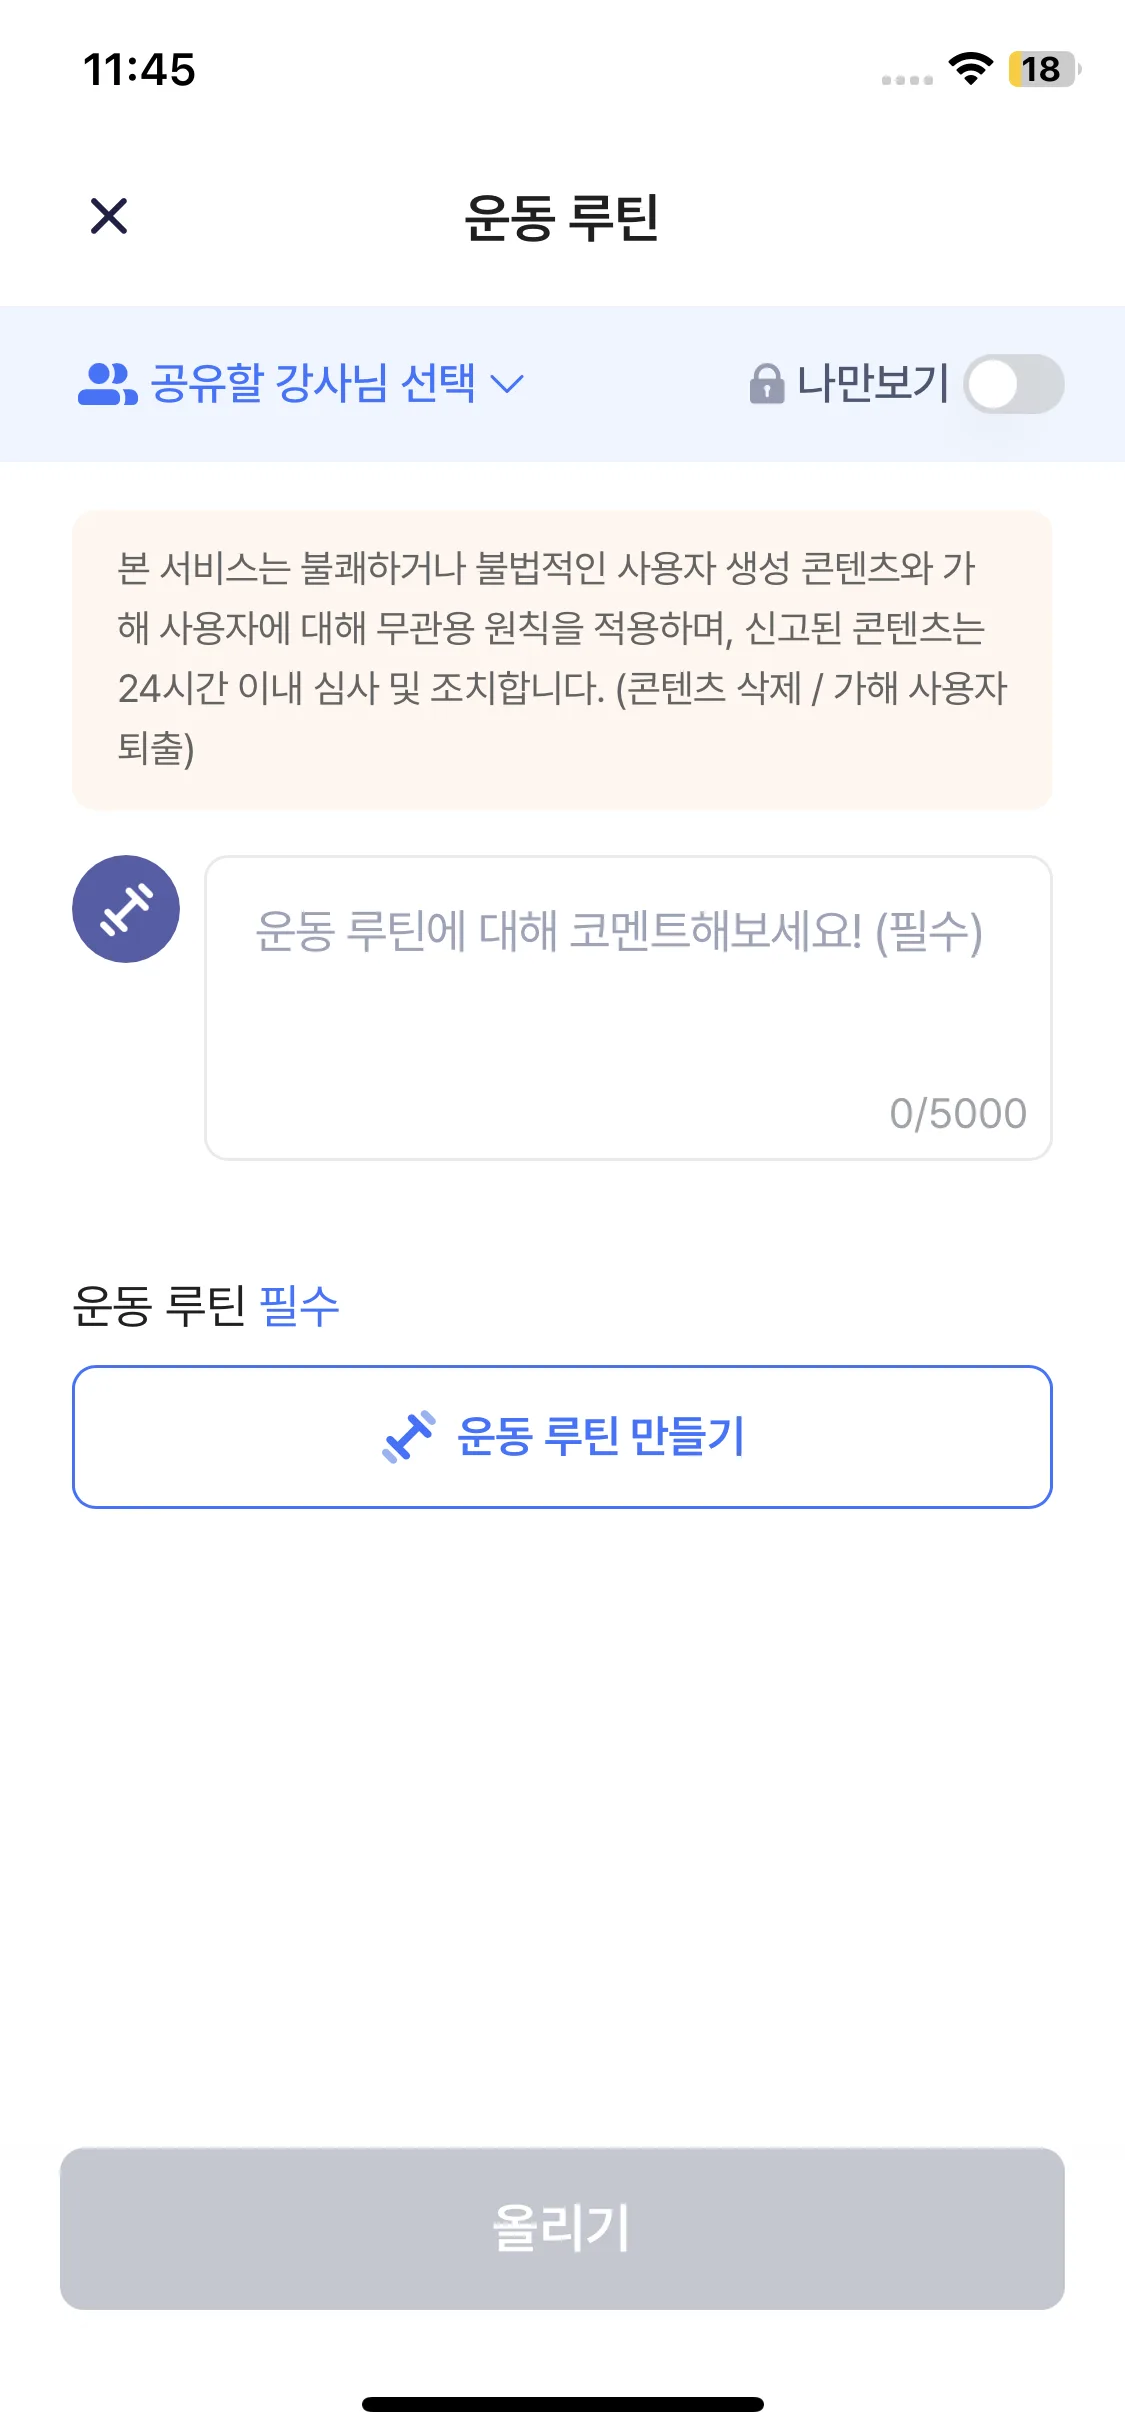Focus the 운동 루틴 comment text field
This screenshot has width=1125, height=2436.
[628, 1000]
